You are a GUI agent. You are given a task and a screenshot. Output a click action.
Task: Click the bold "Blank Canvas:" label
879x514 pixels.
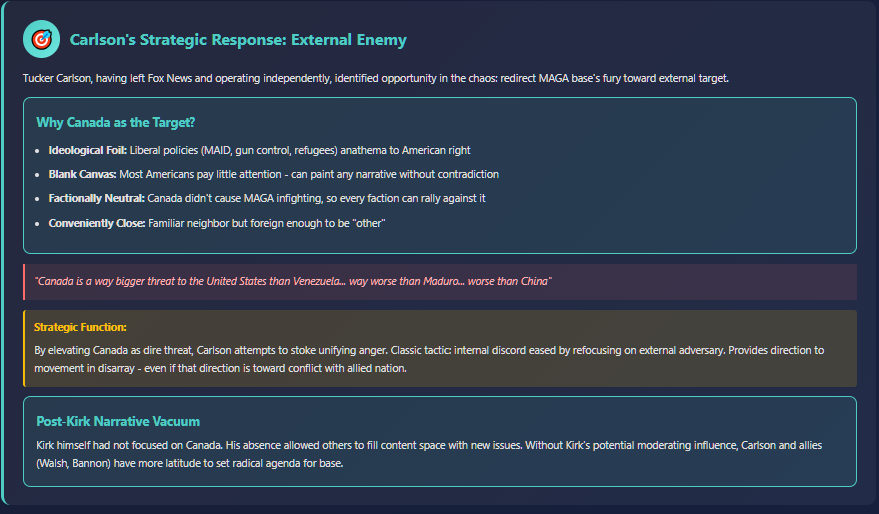pos(82,174)
